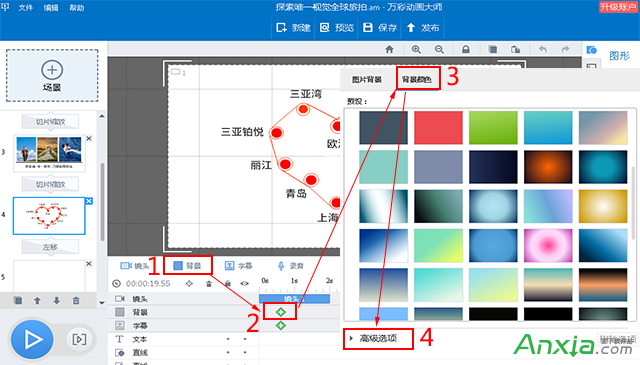The image size is (640, 365).
Task: Move scene up with arrow icon
Action: (x=37, y=300)
